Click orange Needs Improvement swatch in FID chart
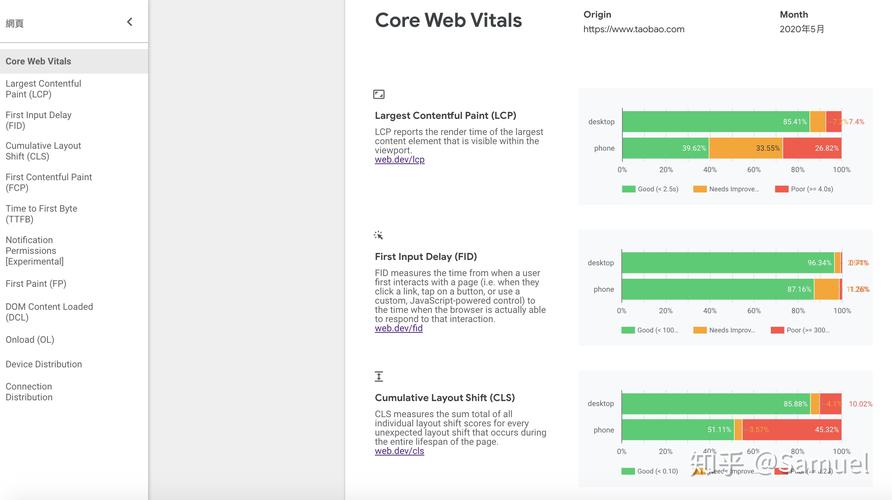 [x=700, y=330]
